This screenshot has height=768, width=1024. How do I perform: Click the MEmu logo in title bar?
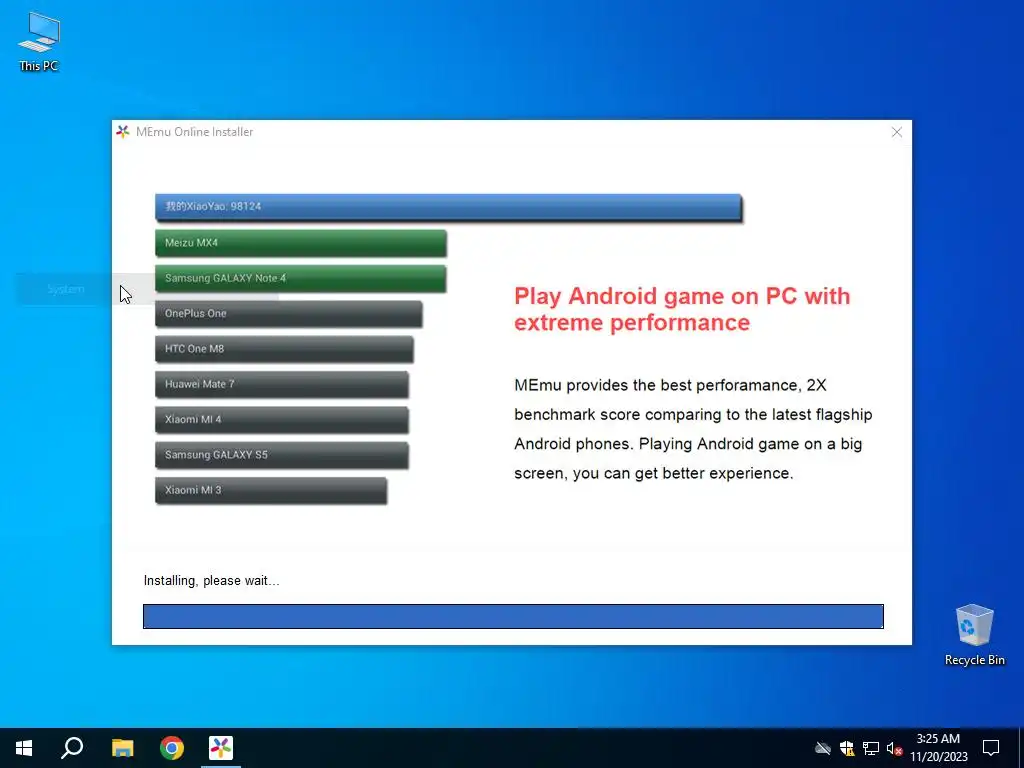[123, 132]
